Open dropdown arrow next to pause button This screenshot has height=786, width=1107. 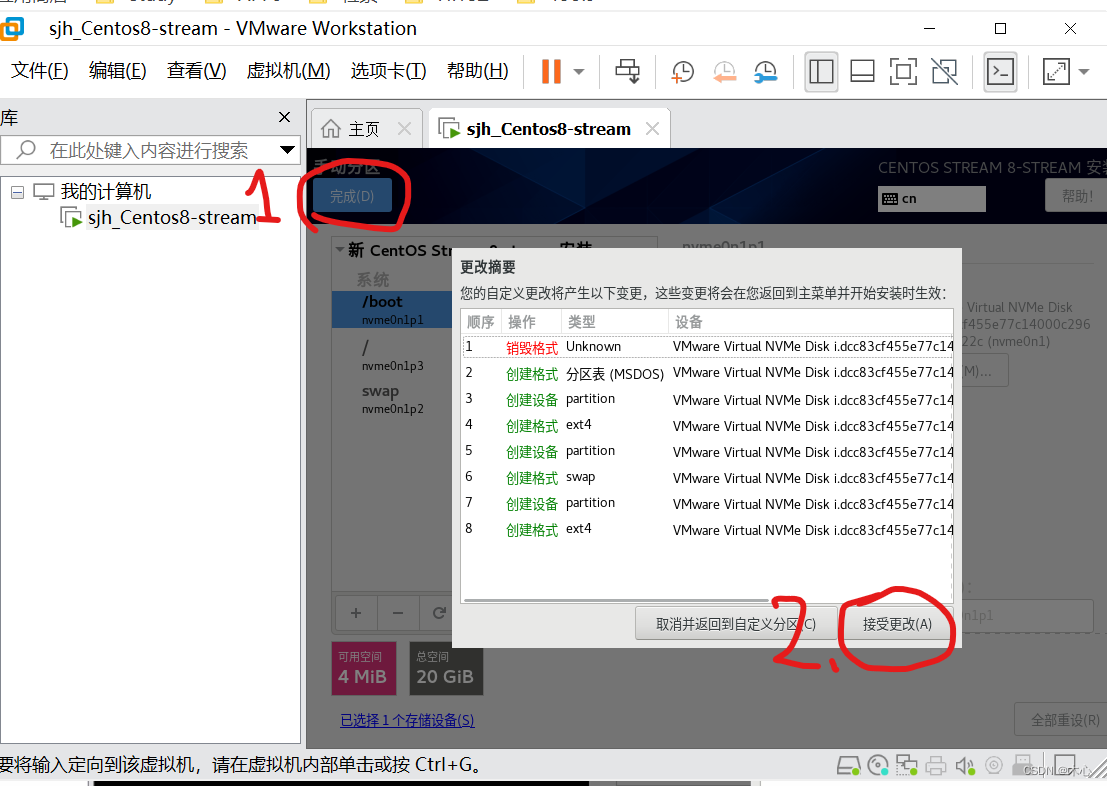click(x=579, y=71)
